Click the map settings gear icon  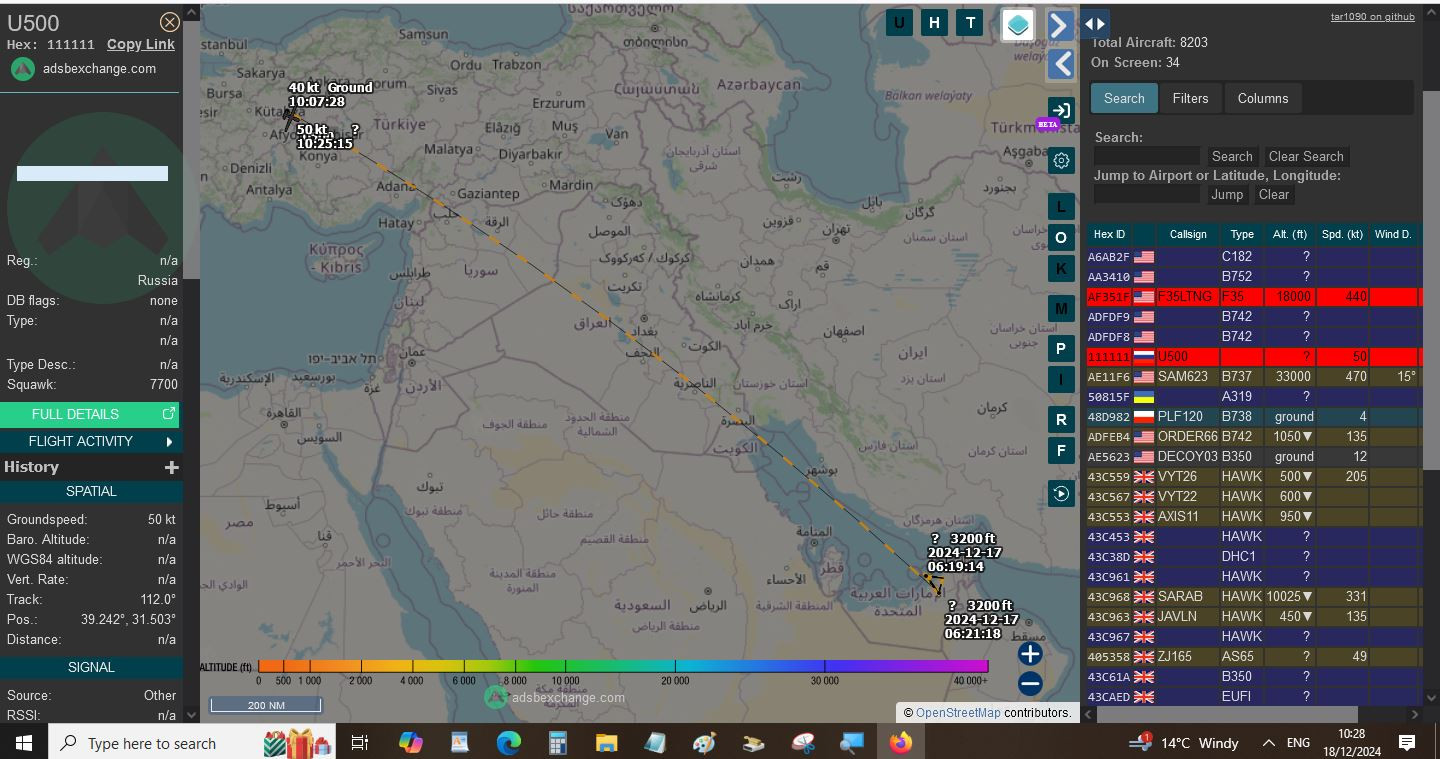(x=1061, y=160)
